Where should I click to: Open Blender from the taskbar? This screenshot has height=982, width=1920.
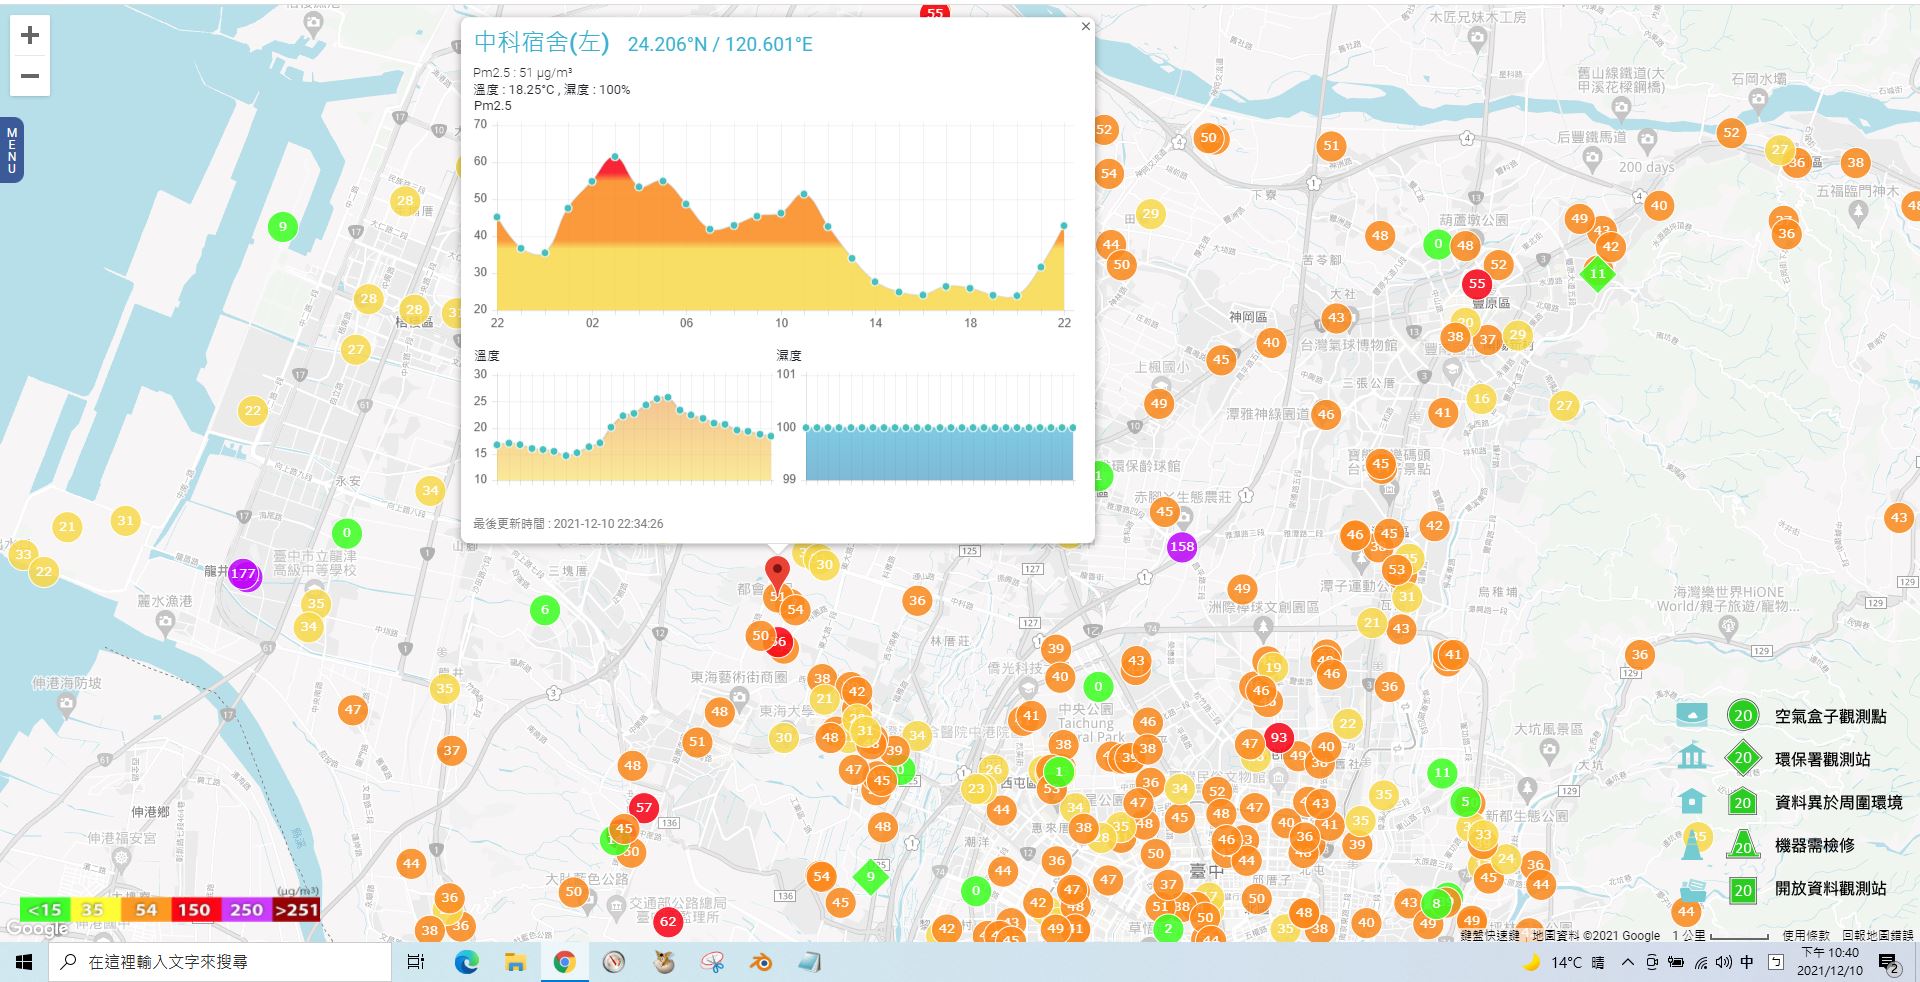[761, 962]
